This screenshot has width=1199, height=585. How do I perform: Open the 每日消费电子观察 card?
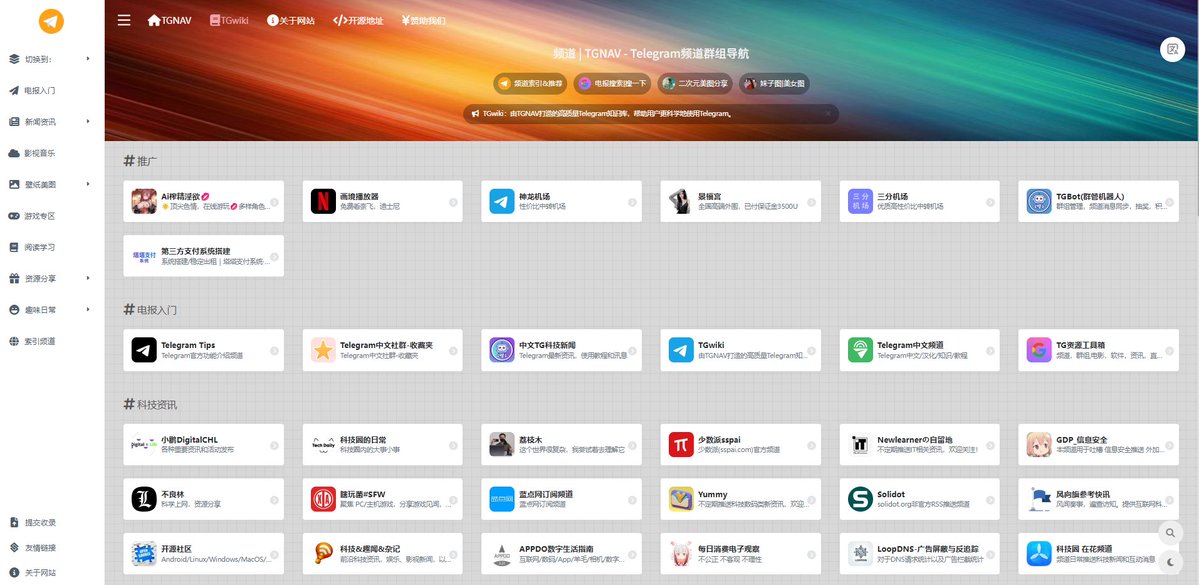740,554
